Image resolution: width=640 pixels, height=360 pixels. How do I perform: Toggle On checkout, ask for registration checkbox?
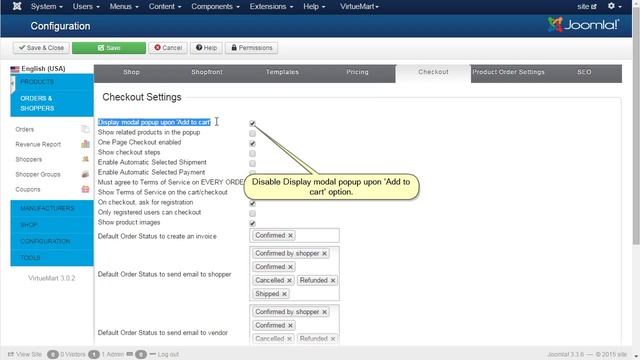[252, 203]
